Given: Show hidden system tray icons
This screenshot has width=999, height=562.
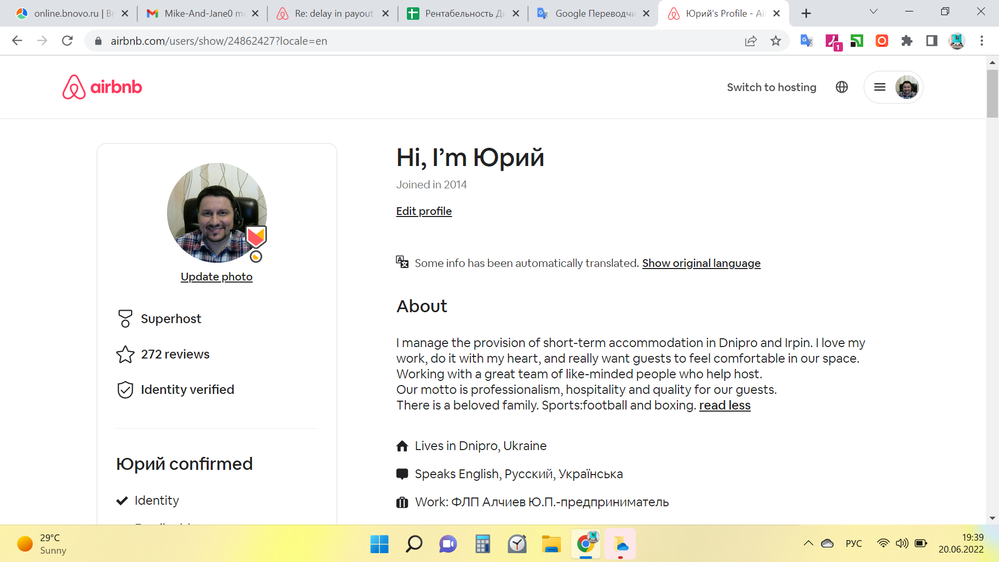Looking at the screenshot, I should coord(808,544).
